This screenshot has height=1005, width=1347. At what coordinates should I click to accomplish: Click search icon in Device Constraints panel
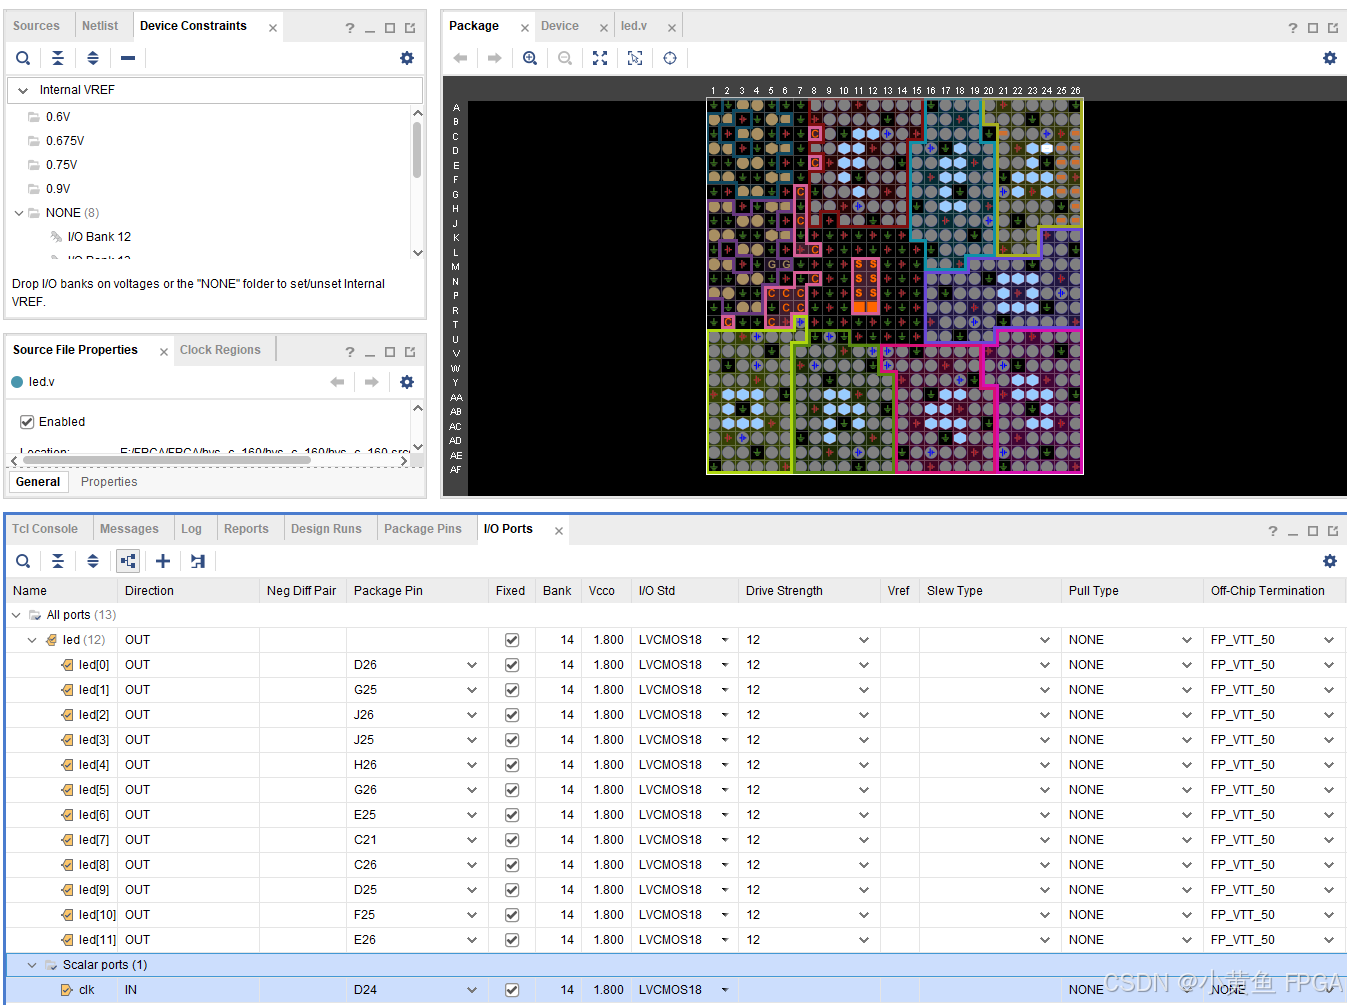[23, 58]
